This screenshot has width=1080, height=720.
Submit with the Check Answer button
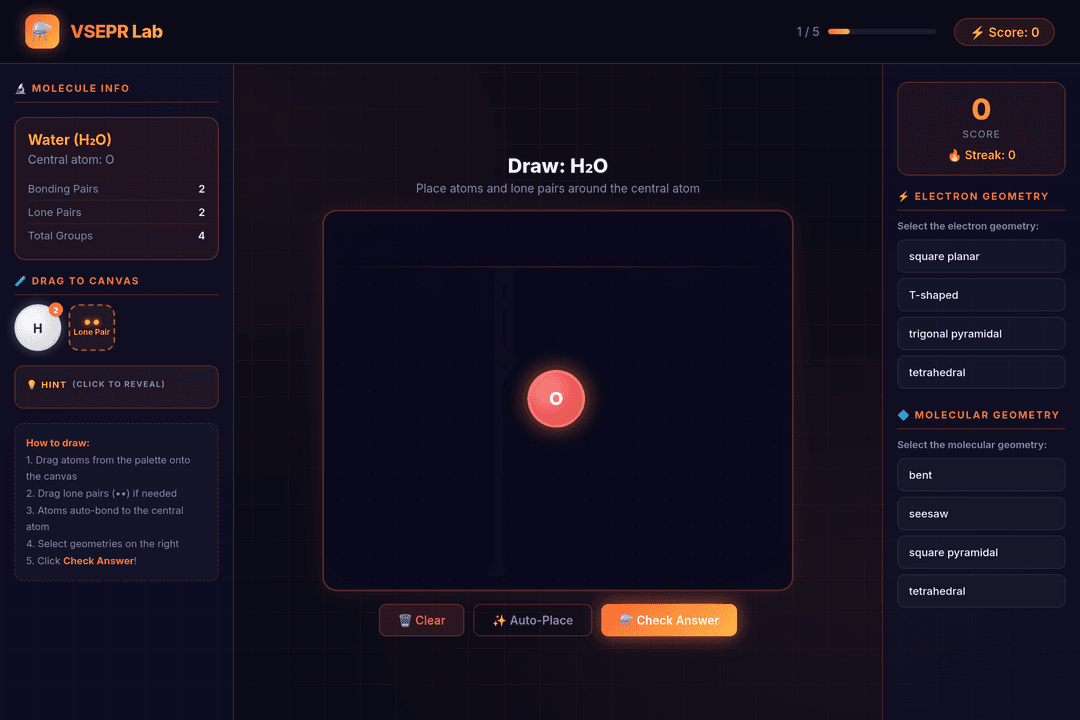pos(669,620)
